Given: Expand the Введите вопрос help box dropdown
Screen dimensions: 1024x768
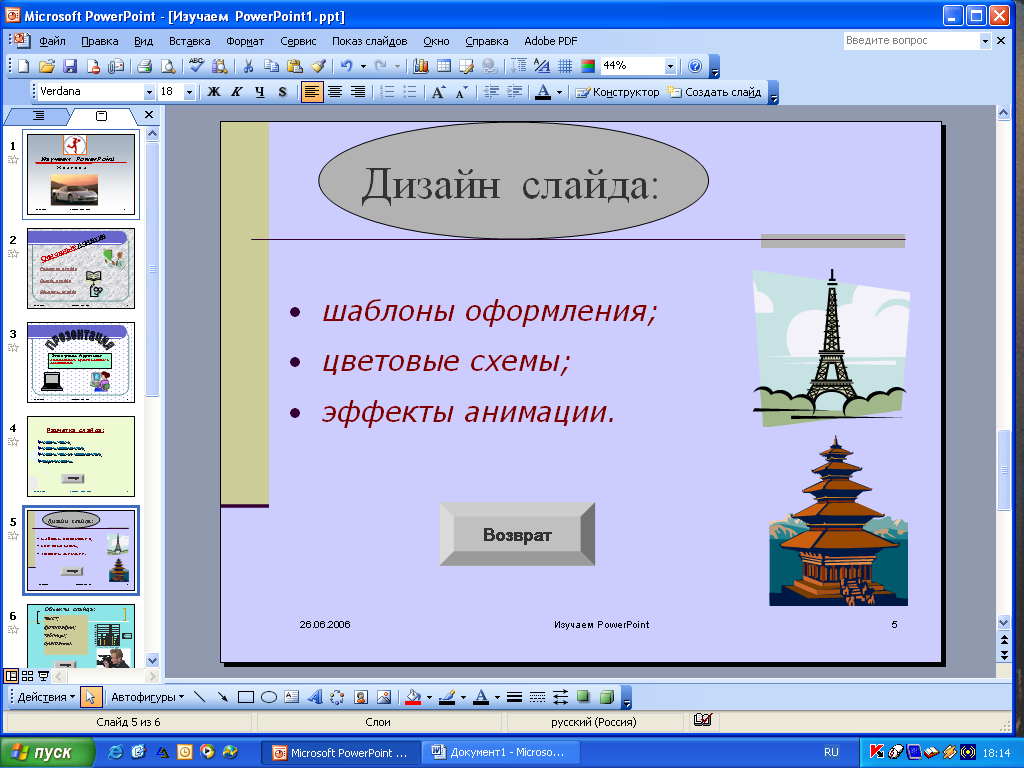Looking at the screenshot, I should (x=985, y=40).
